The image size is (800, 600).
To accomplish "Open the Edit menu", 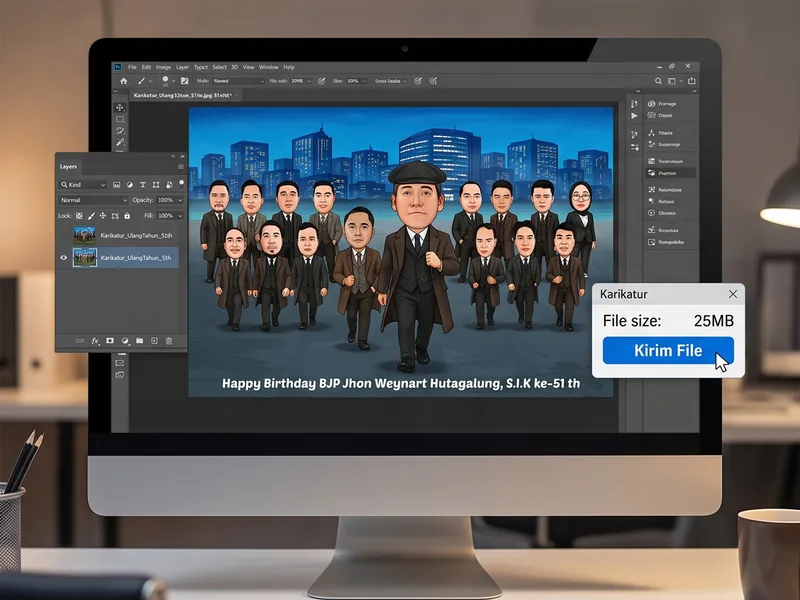I will tap(146, 67).
